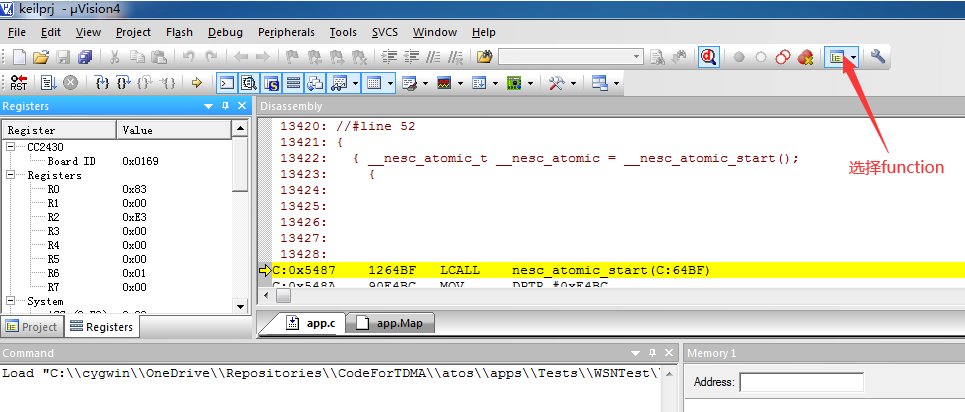Open the find text combo box dropdown

pyautogui.click(x=636, y=57)
